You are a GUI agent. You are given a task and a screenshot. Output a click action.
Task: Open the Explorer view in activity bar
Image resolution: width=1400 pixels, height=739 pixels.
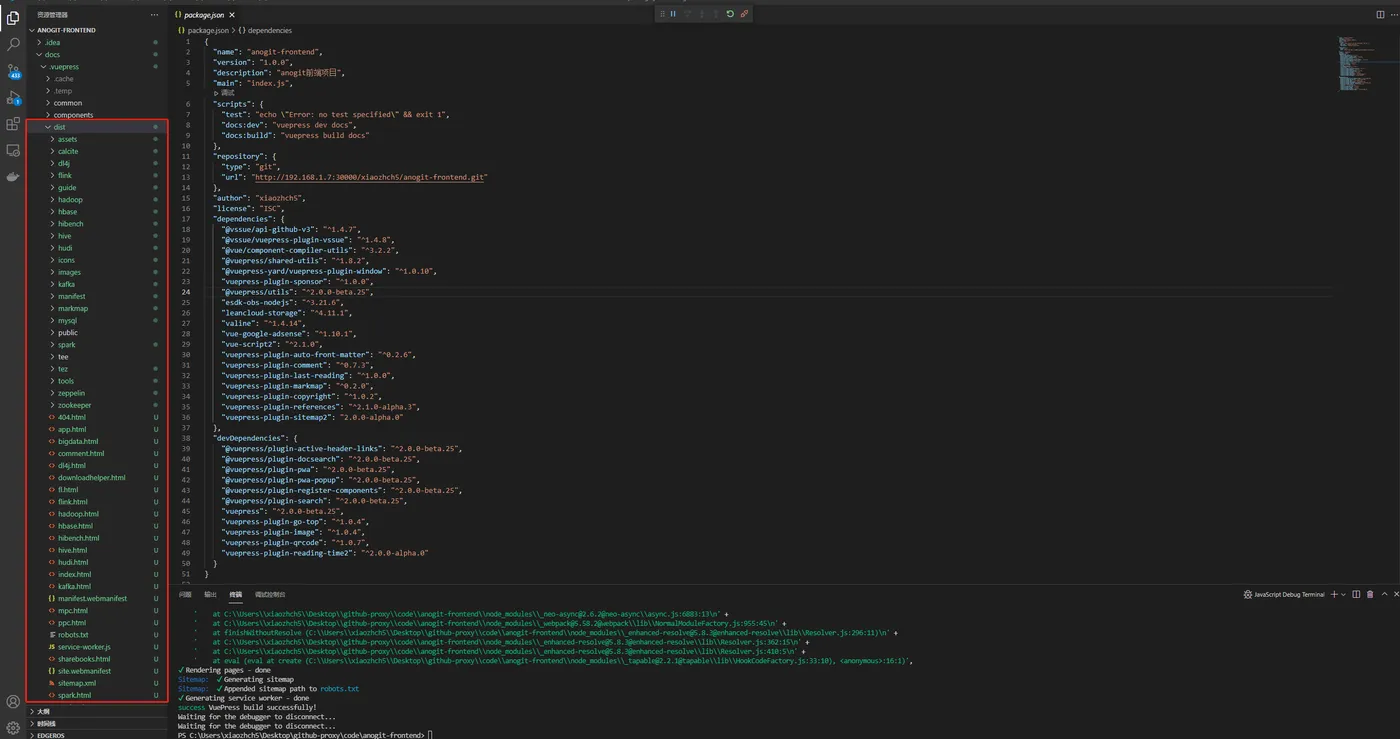click(x=13, y=18)
